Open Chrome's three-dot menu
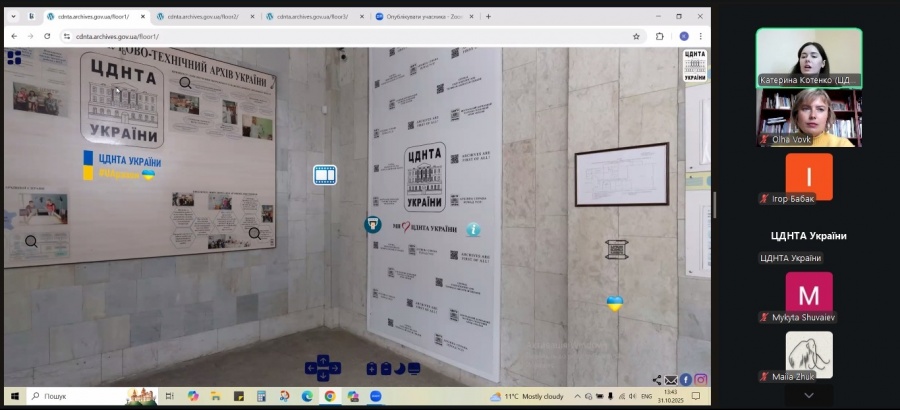This screenshot has width=900, height=410. [x=702, y=36]
